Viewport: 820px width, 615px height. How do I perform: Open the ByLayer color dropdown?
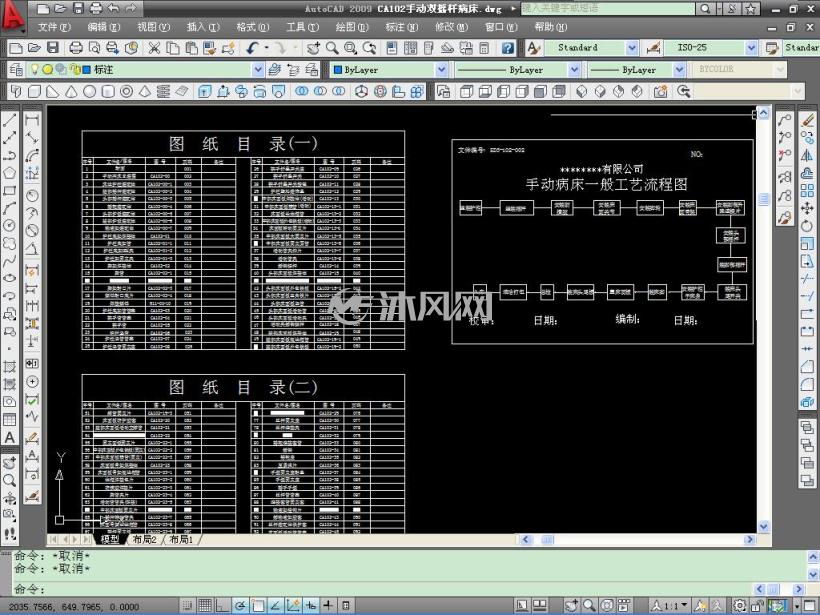click(x=441, y=70)
